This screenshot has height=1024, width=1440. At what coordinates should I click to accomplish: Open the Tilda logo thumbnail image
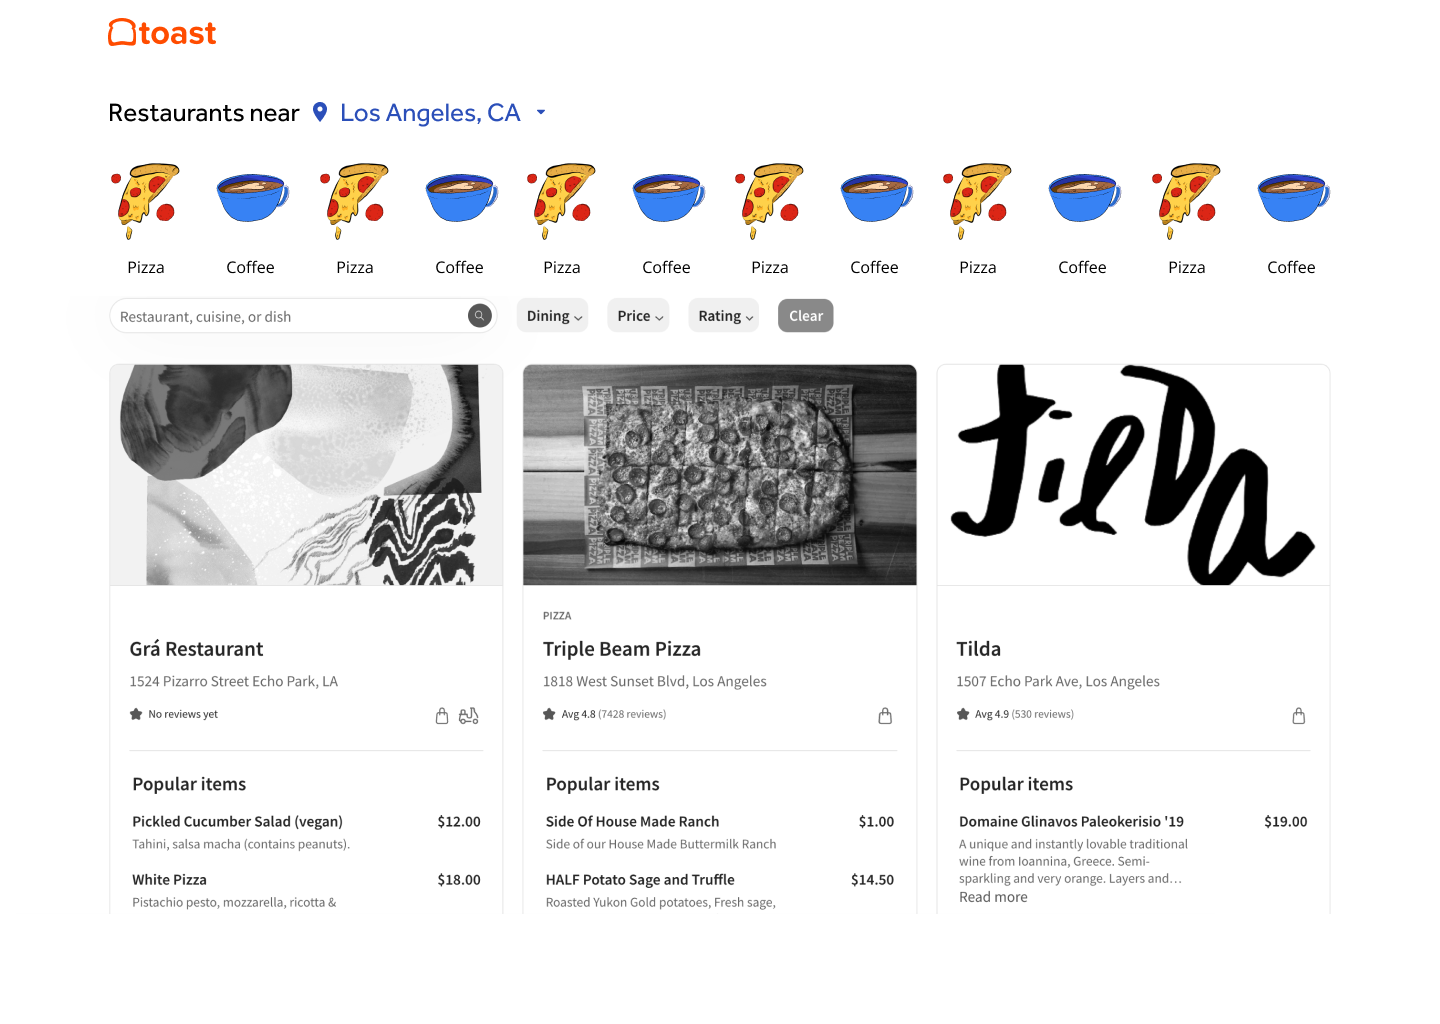(1133, 475)
